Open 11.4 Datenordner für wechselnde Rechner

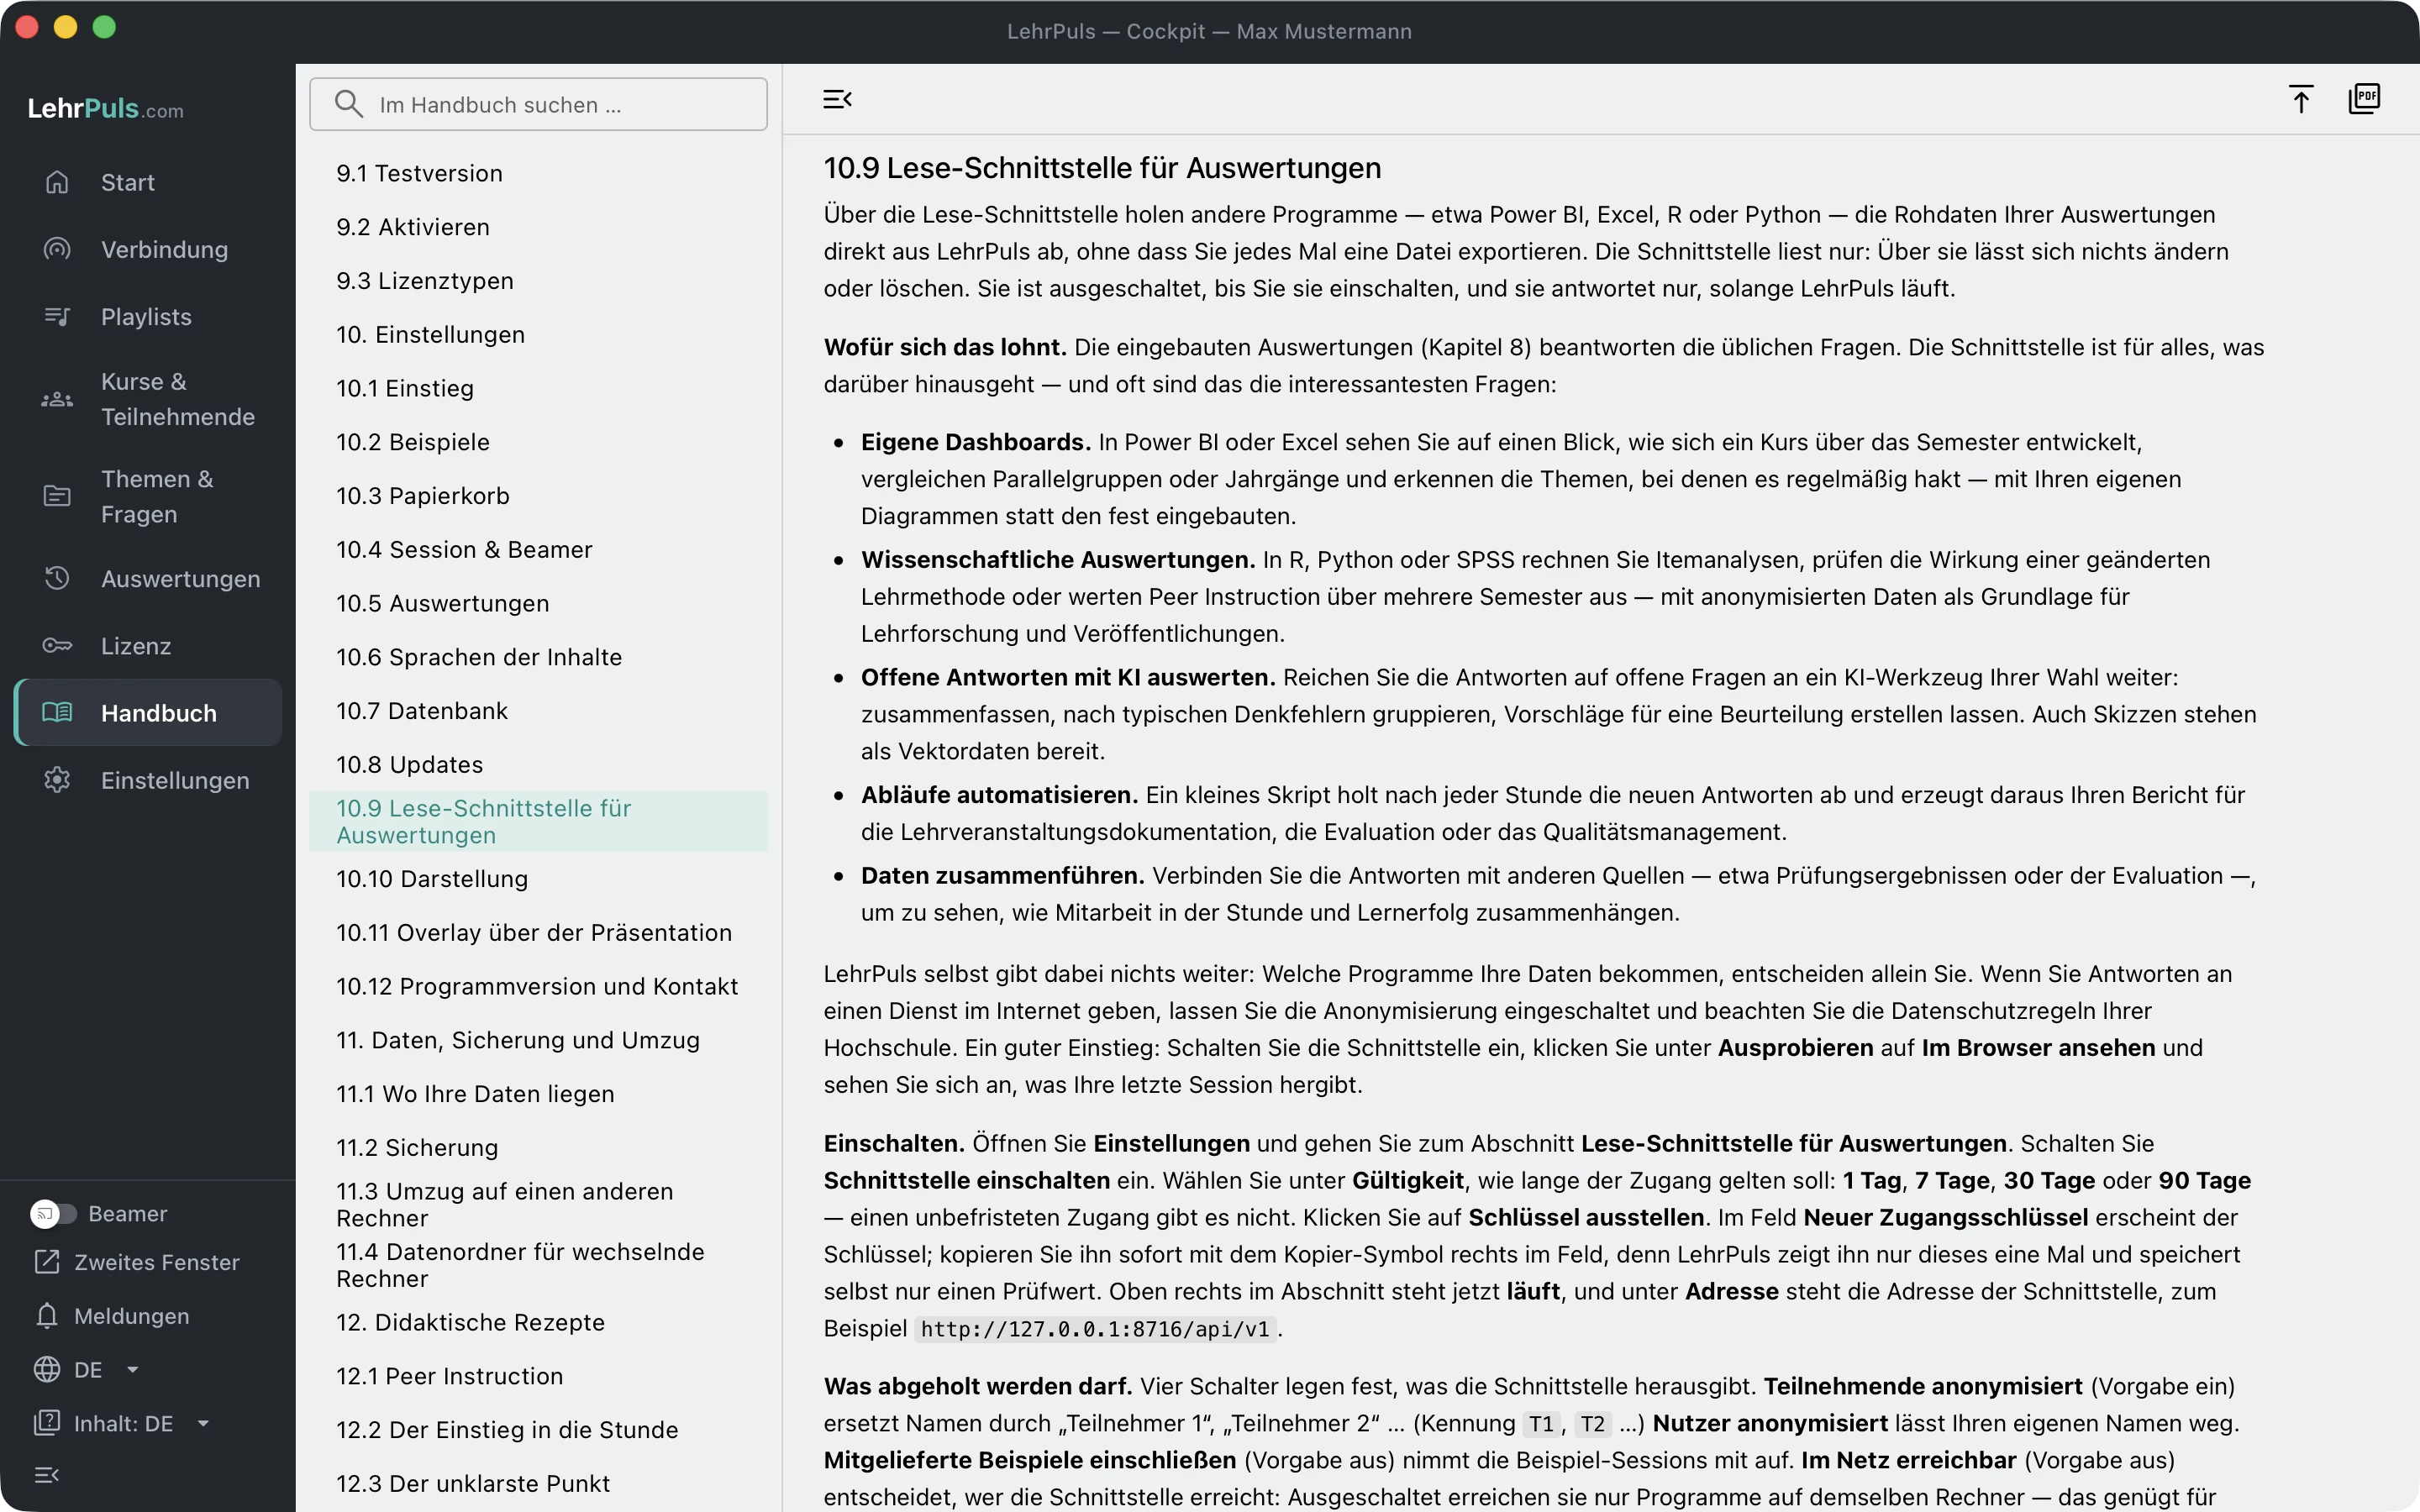click(538, 1265)
